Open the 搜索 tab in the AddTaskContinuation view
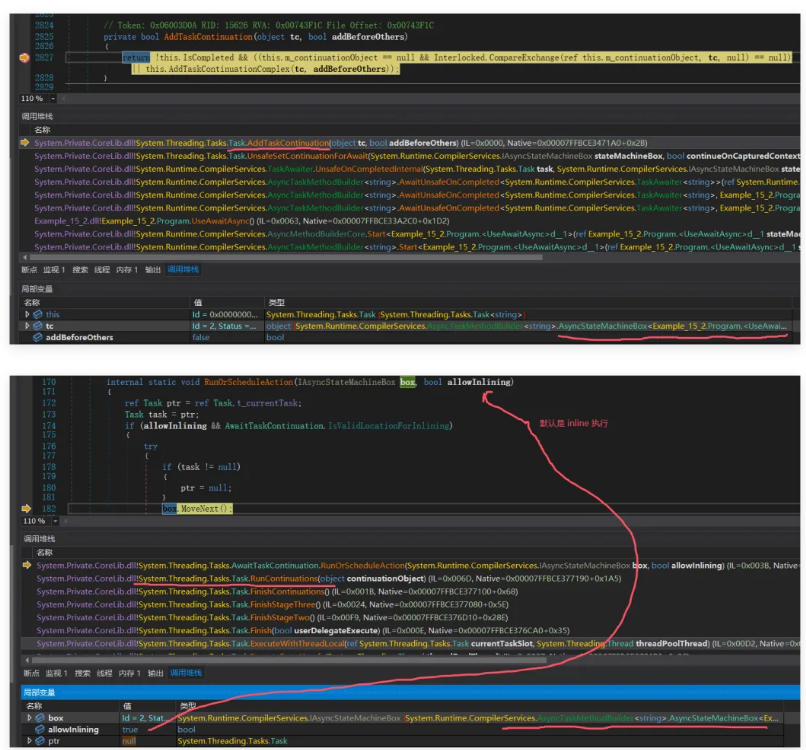 (80, 269)
